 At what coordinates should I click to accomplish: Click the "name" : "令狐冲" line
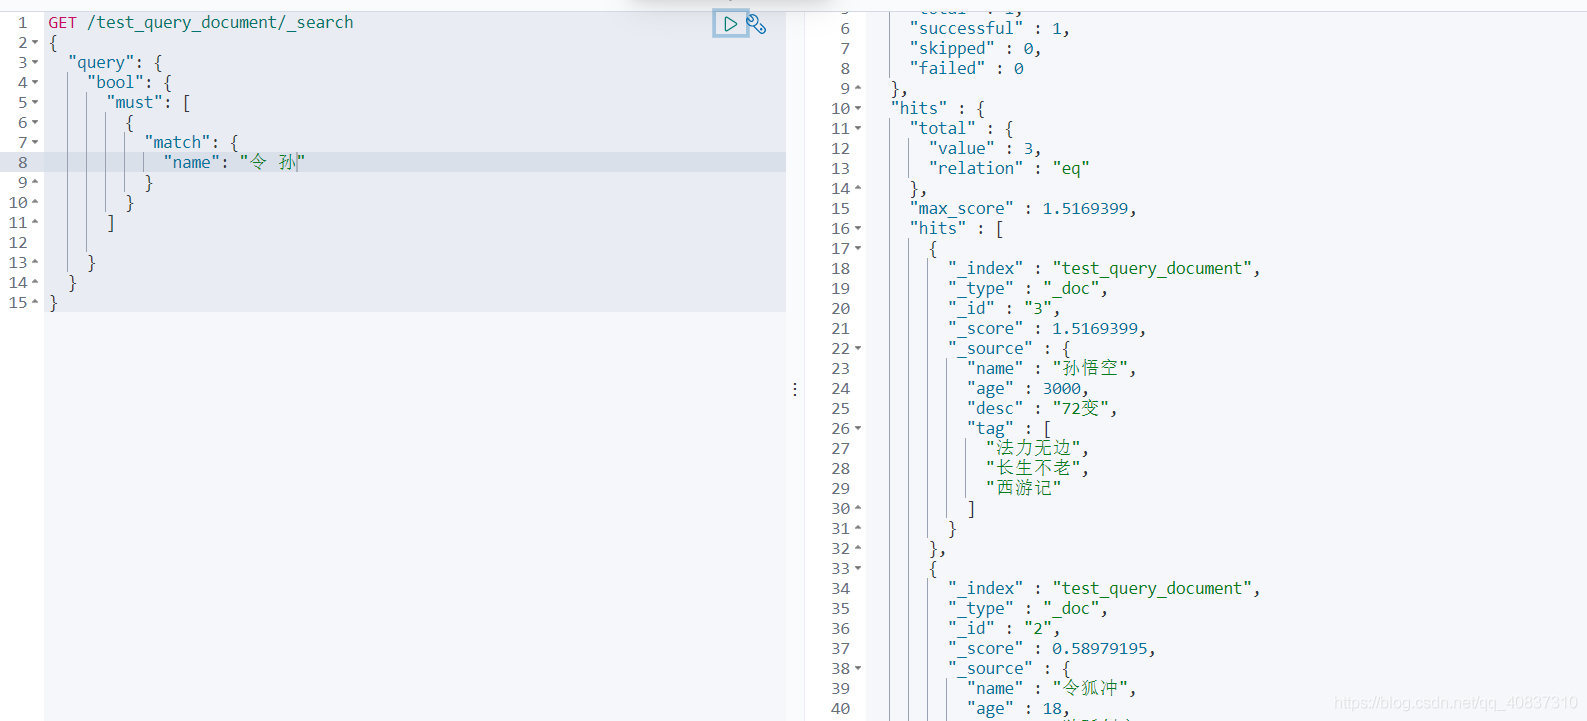(1051, 688)
